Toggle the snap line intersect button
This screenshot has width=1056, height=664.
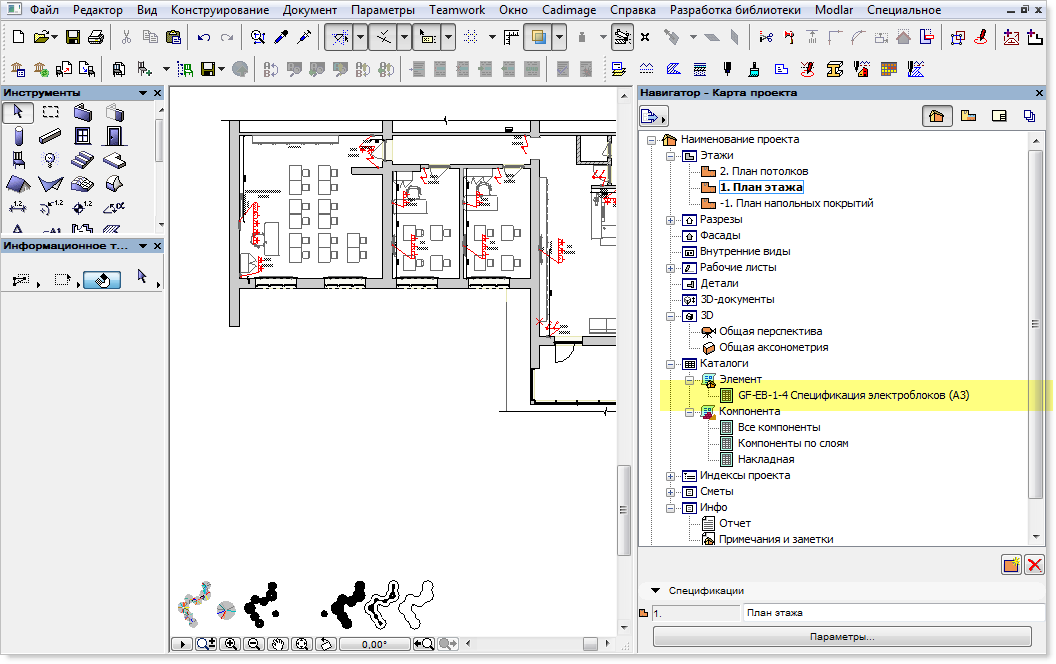[384, 38]
